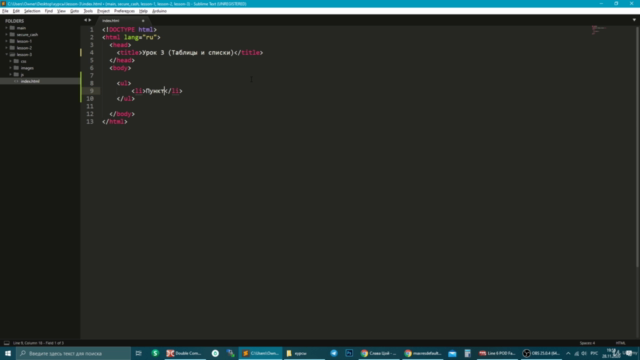Open the Arduino menu

coord(159,11)
